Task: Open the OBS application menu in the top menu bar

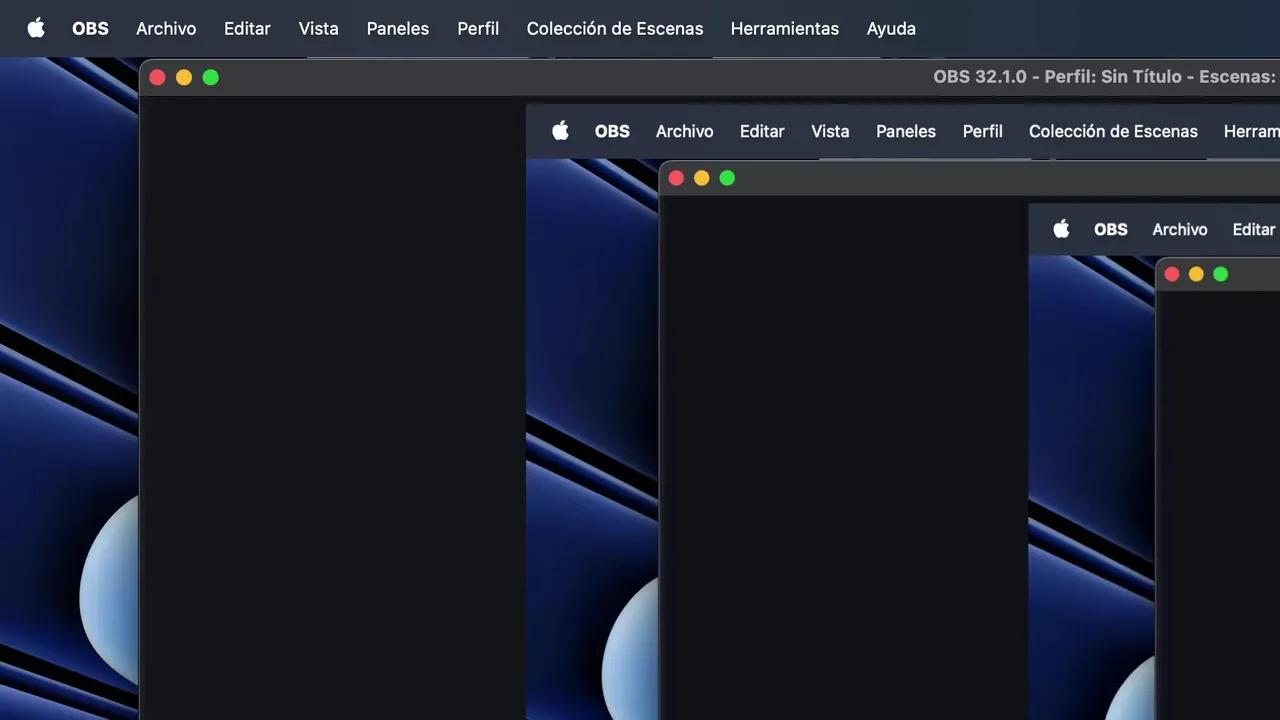Action: tap(90, 29)
